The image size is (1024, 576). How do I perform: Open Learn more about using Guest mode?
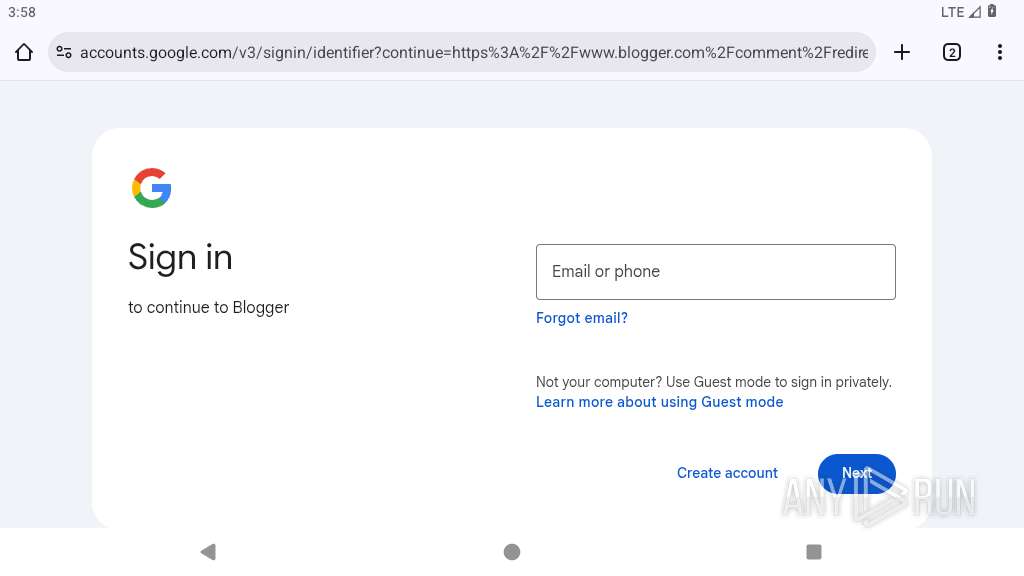point(660,402)
